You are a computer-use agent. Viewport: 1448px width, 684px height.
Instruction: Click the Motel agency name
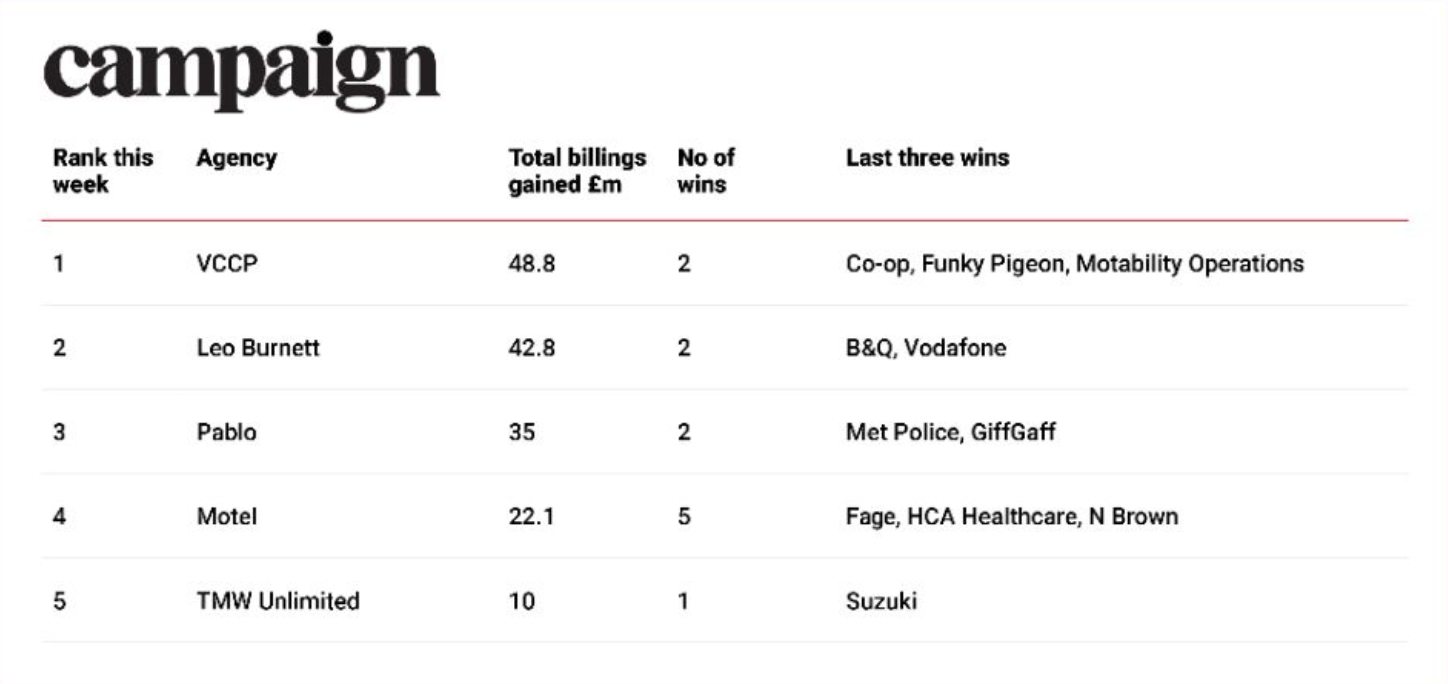[x=226, y=516]
